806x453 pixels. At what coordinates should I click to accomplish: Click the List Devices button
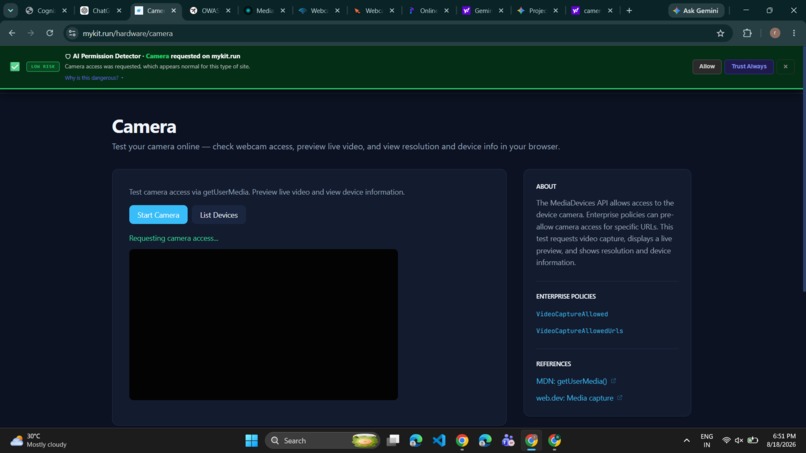(x=218, y=214)
